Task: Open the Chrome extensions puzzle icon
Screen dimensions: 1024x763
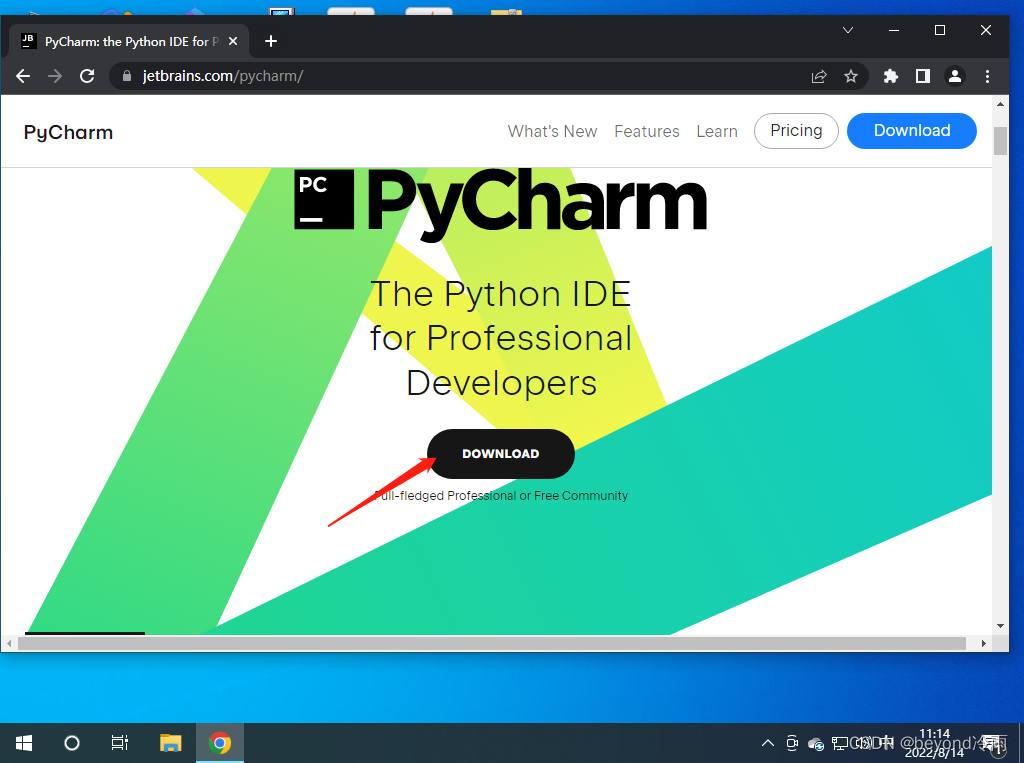Action: 891,76
